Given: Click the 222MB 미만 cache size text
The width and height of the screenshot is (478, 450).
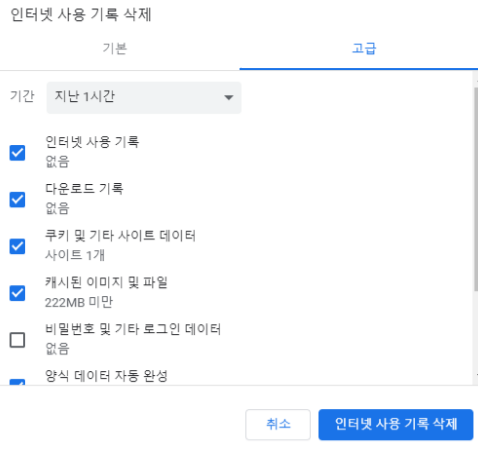Looking at the screenshot, I should [x=79, y=302].
